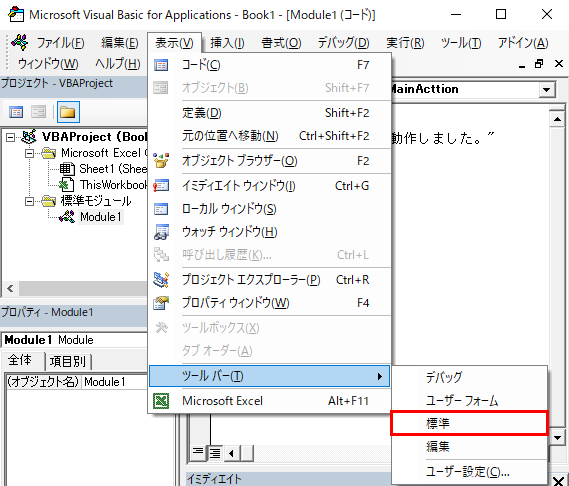Switch to the 全体 properties tab
Viewport: 569px width, 486px height.
click(20, 360)
